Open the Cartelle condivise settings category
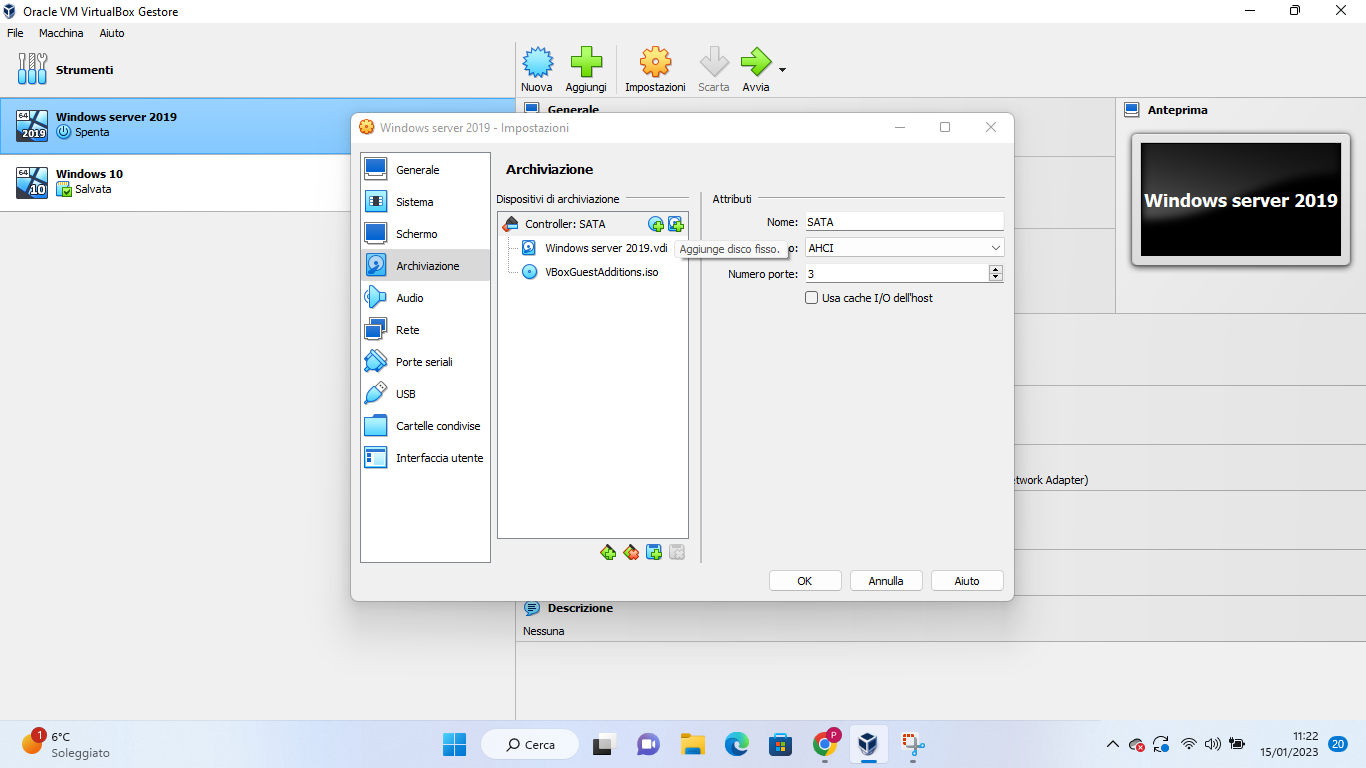Viewport: 1366px width, 768px height. click(425, 426)
